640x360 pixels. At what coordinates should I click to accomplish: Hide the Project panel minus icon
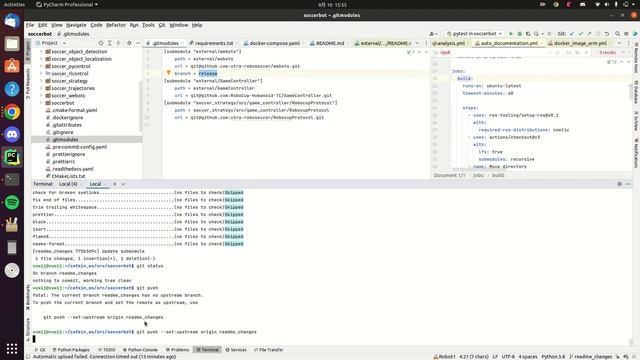(x=138, y=43)
